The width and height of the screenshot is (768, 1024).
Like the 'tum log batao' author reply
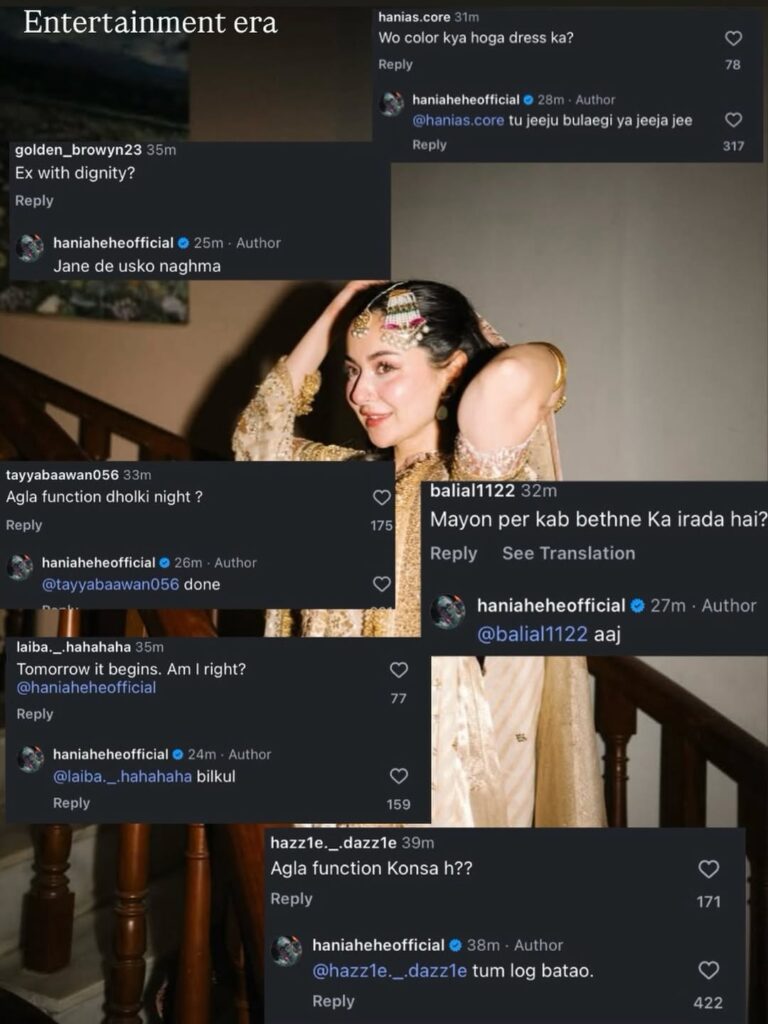(x=708, y=970)
